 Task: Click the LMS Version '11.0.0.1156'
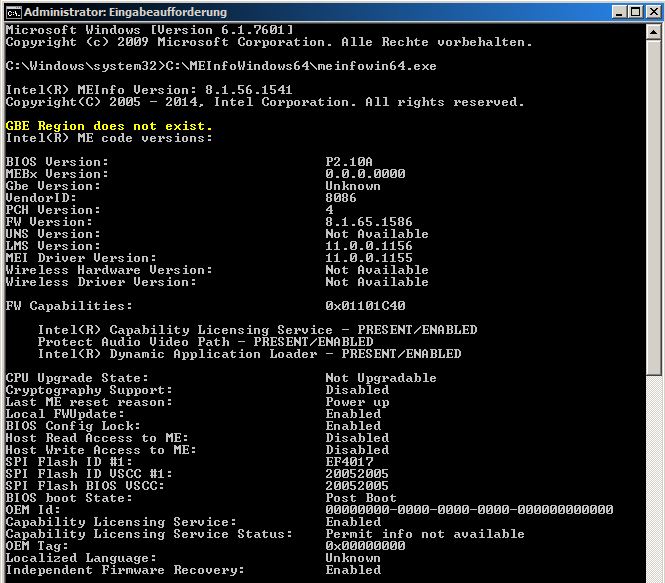(x=369, y=246)
